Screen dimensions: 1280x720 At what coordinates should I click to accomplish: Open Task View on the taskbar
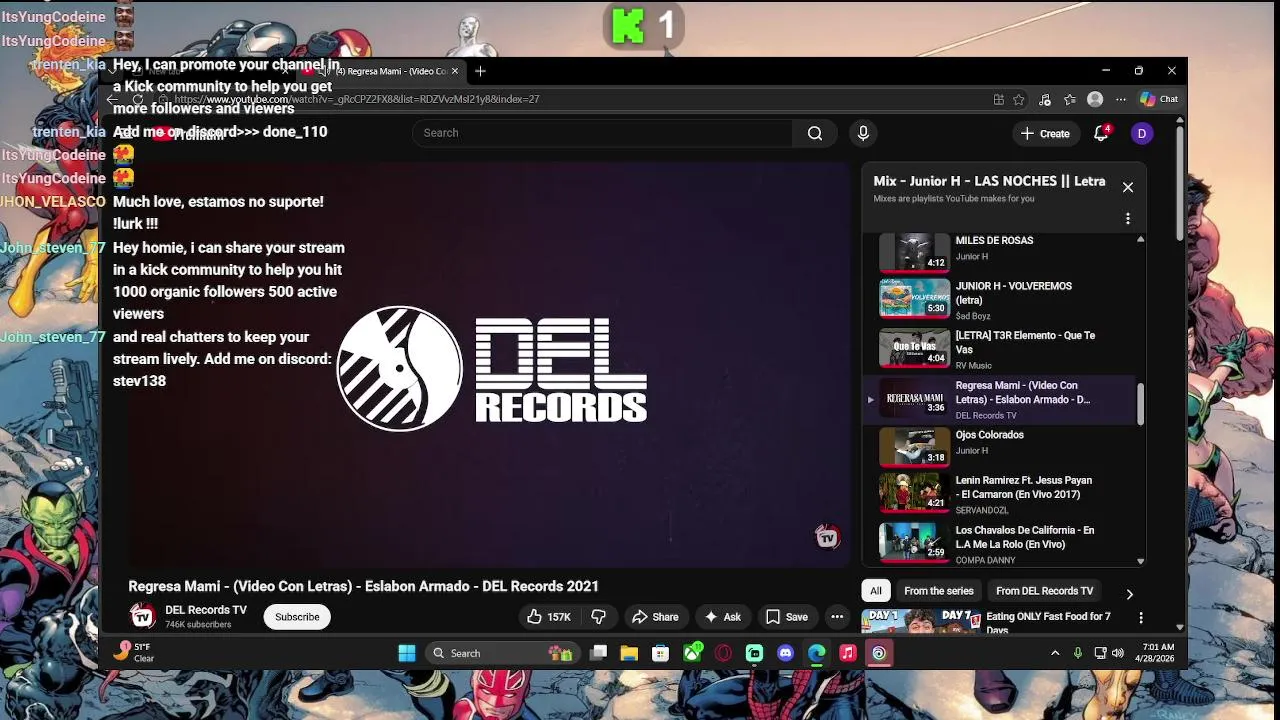[x=598, y=653]
